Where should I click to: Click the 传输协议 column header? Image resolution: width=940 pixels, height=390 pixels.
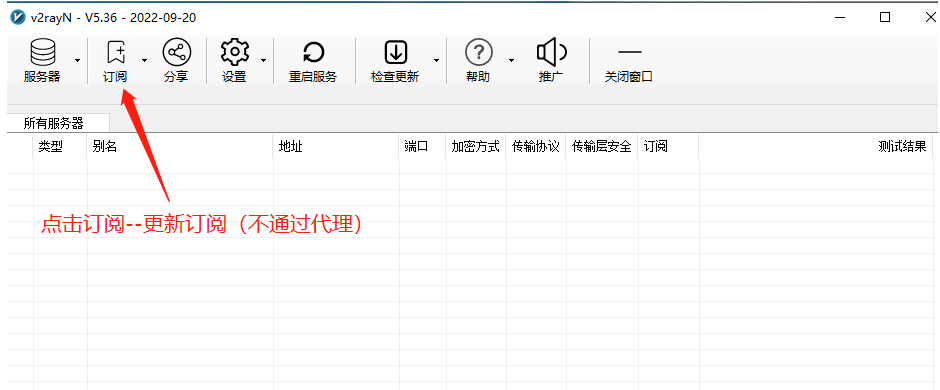pyautogui.click(x=536, y=147)
